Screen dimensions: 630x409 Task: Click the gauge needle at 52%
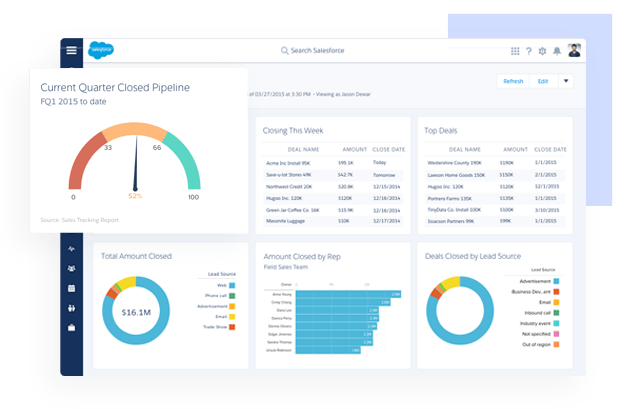point(136,163)
